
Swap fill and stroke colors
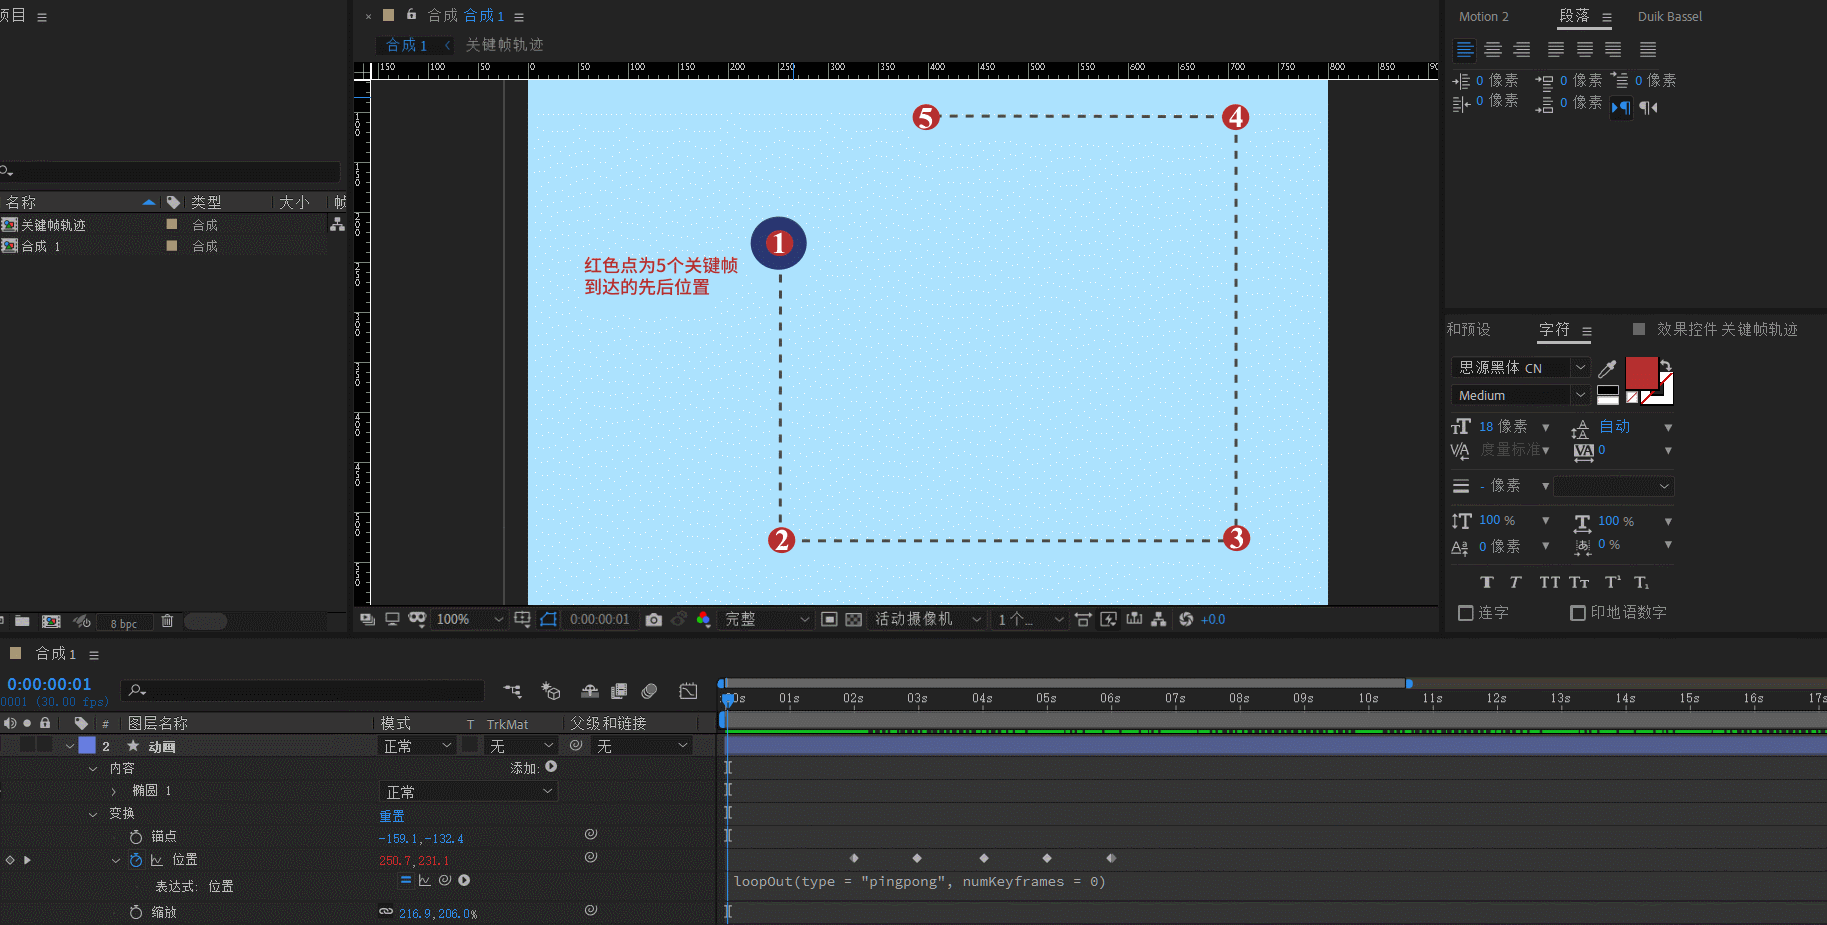click(1665, 365)
